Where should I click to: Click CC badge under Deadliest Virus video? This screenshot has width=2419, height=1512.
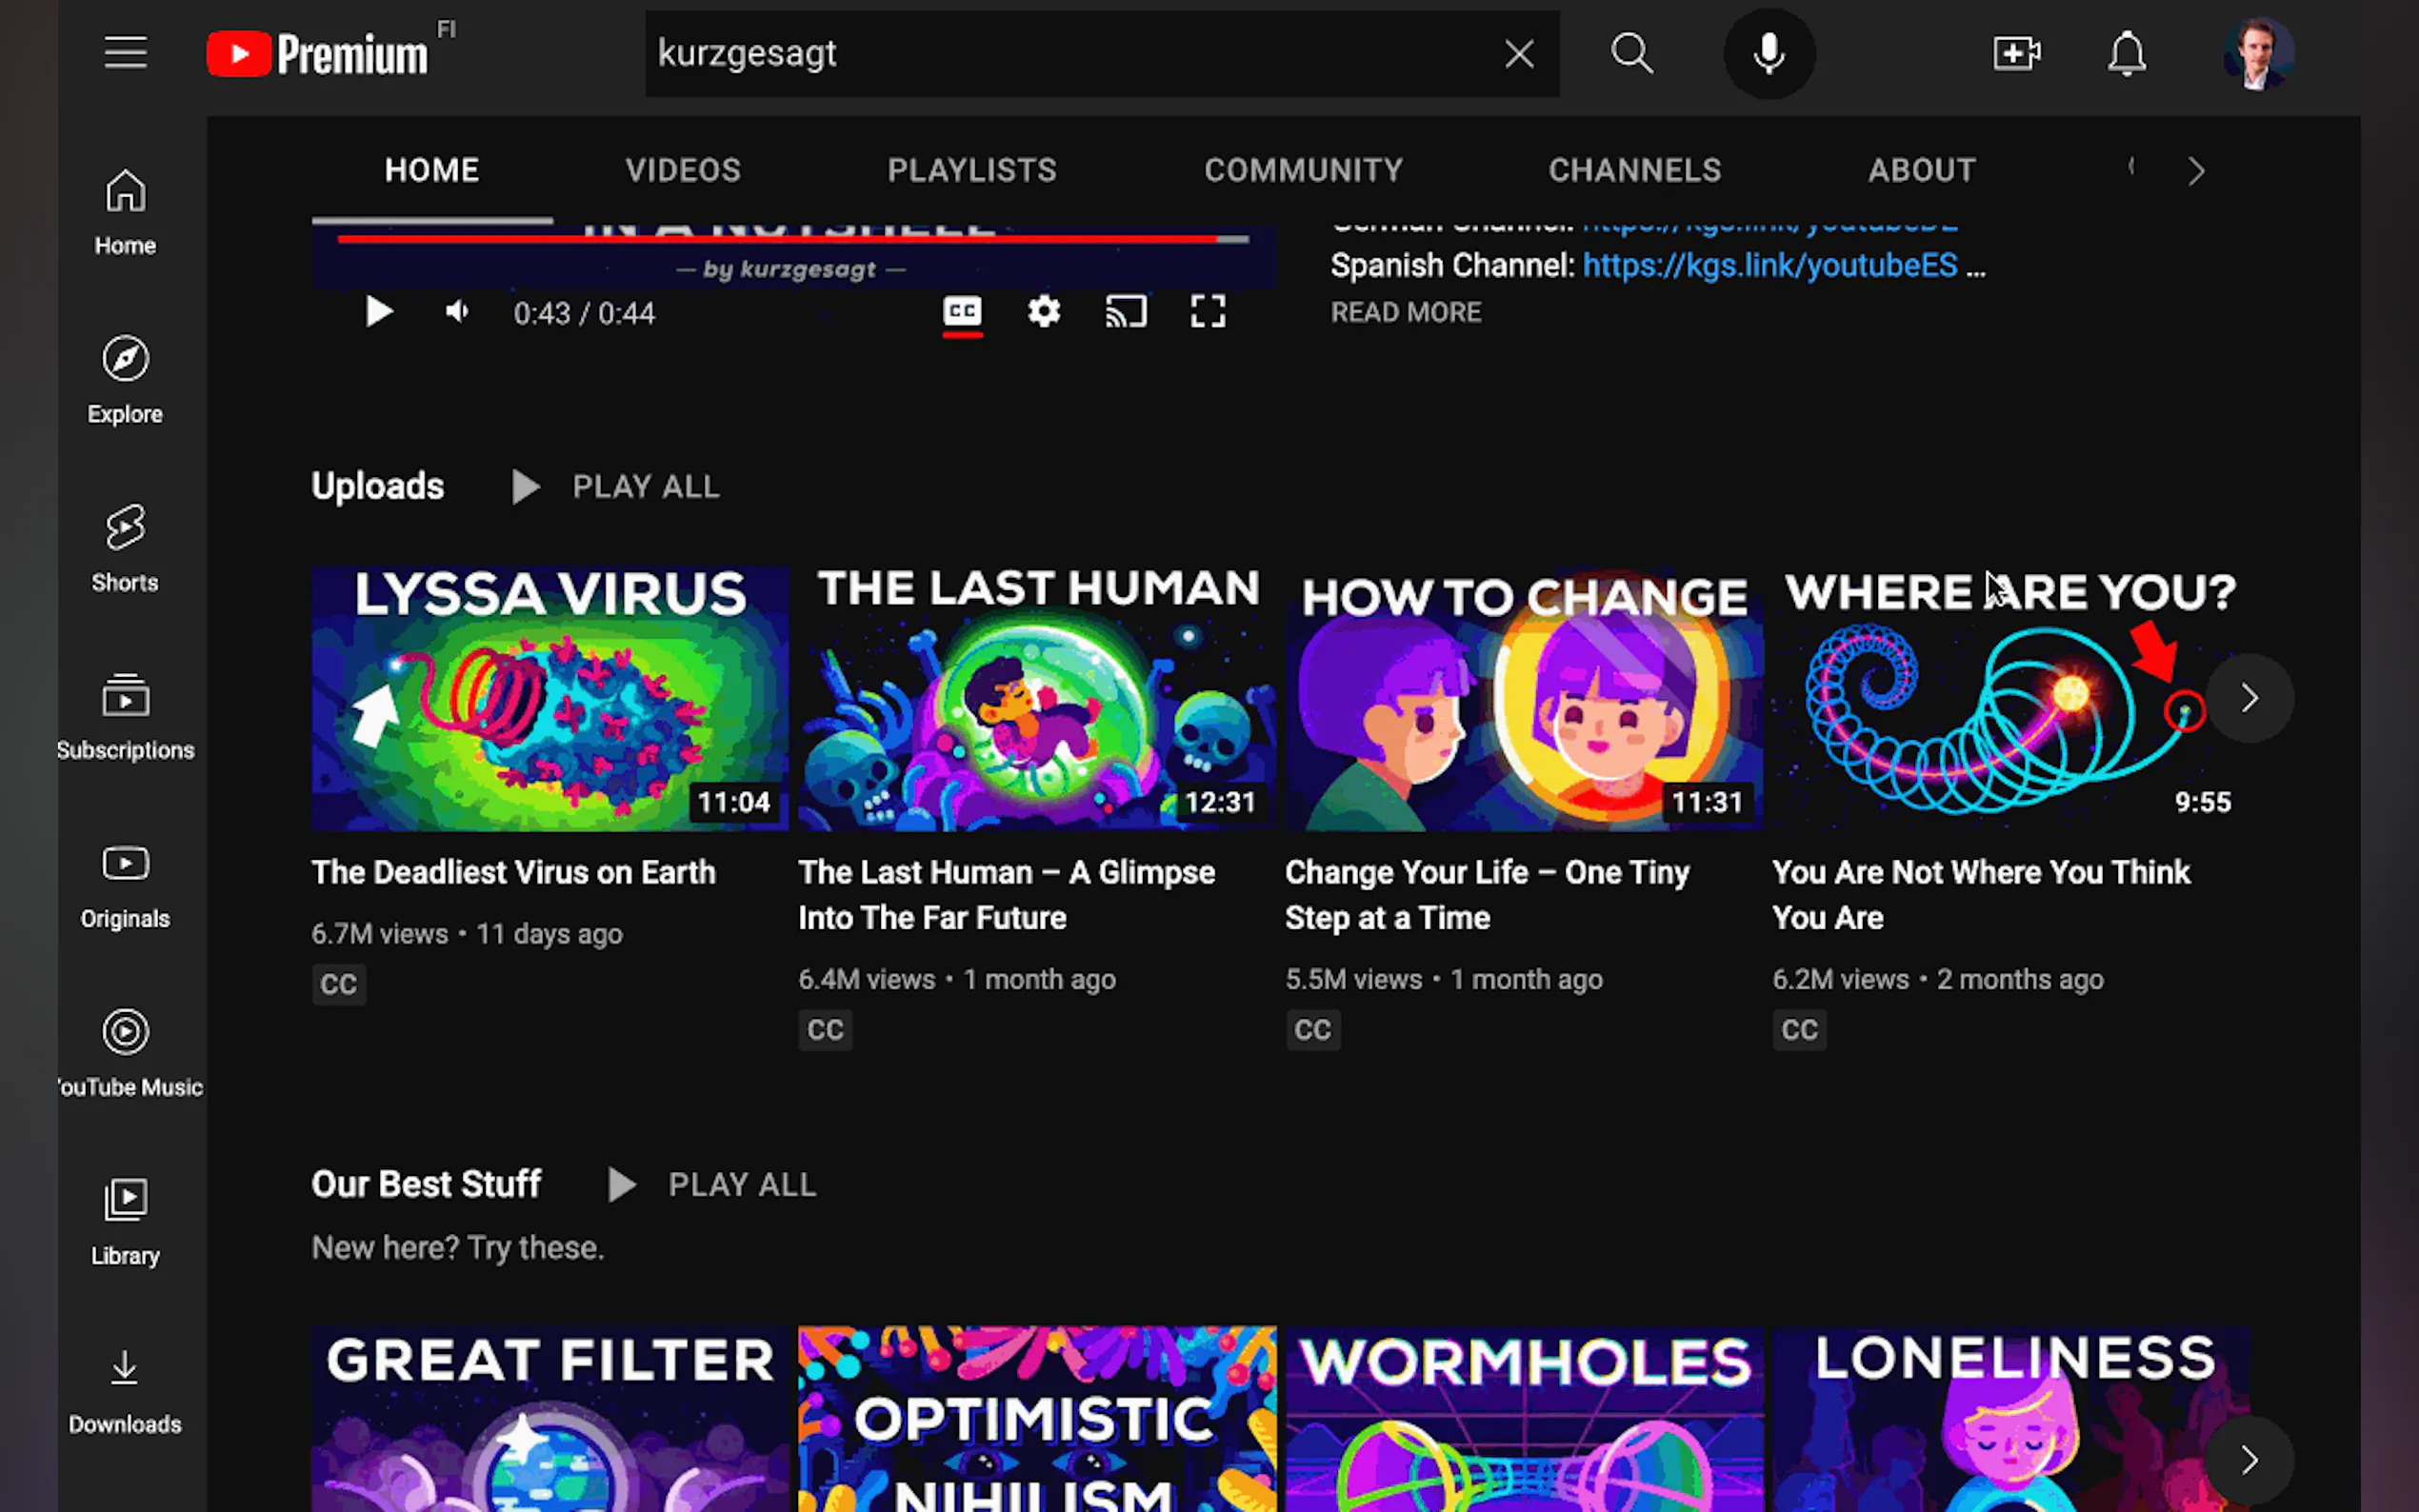(x=338, y=984)
